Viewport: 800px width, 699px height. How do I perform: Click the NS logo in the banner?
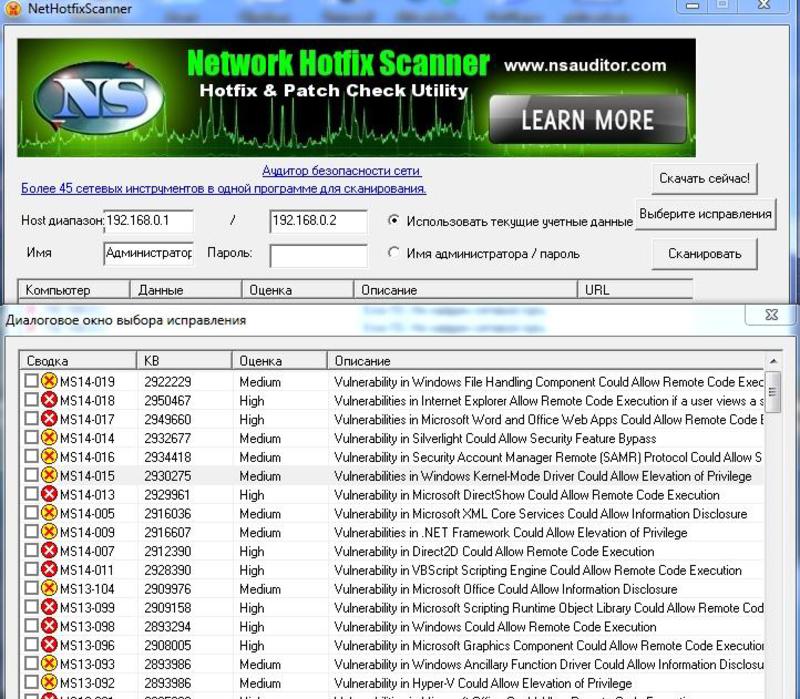pos(99,97)
